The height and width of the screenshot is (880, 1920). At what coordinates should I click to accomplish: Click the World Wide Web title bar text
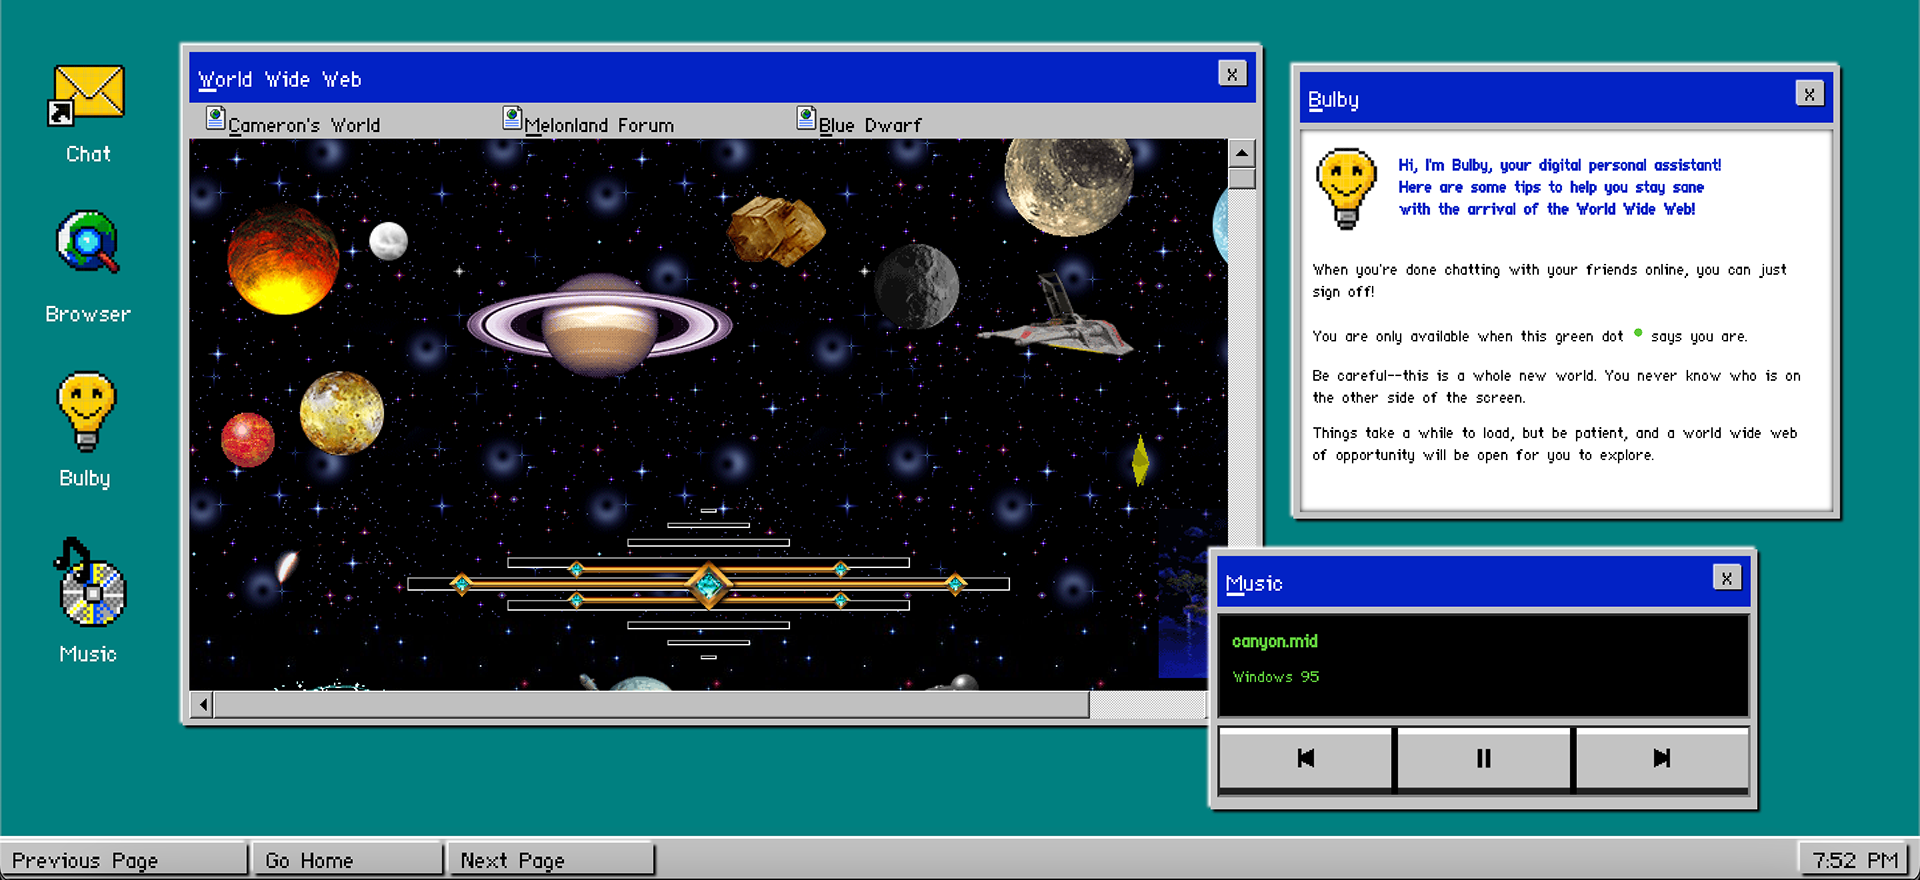pos(279,79)
